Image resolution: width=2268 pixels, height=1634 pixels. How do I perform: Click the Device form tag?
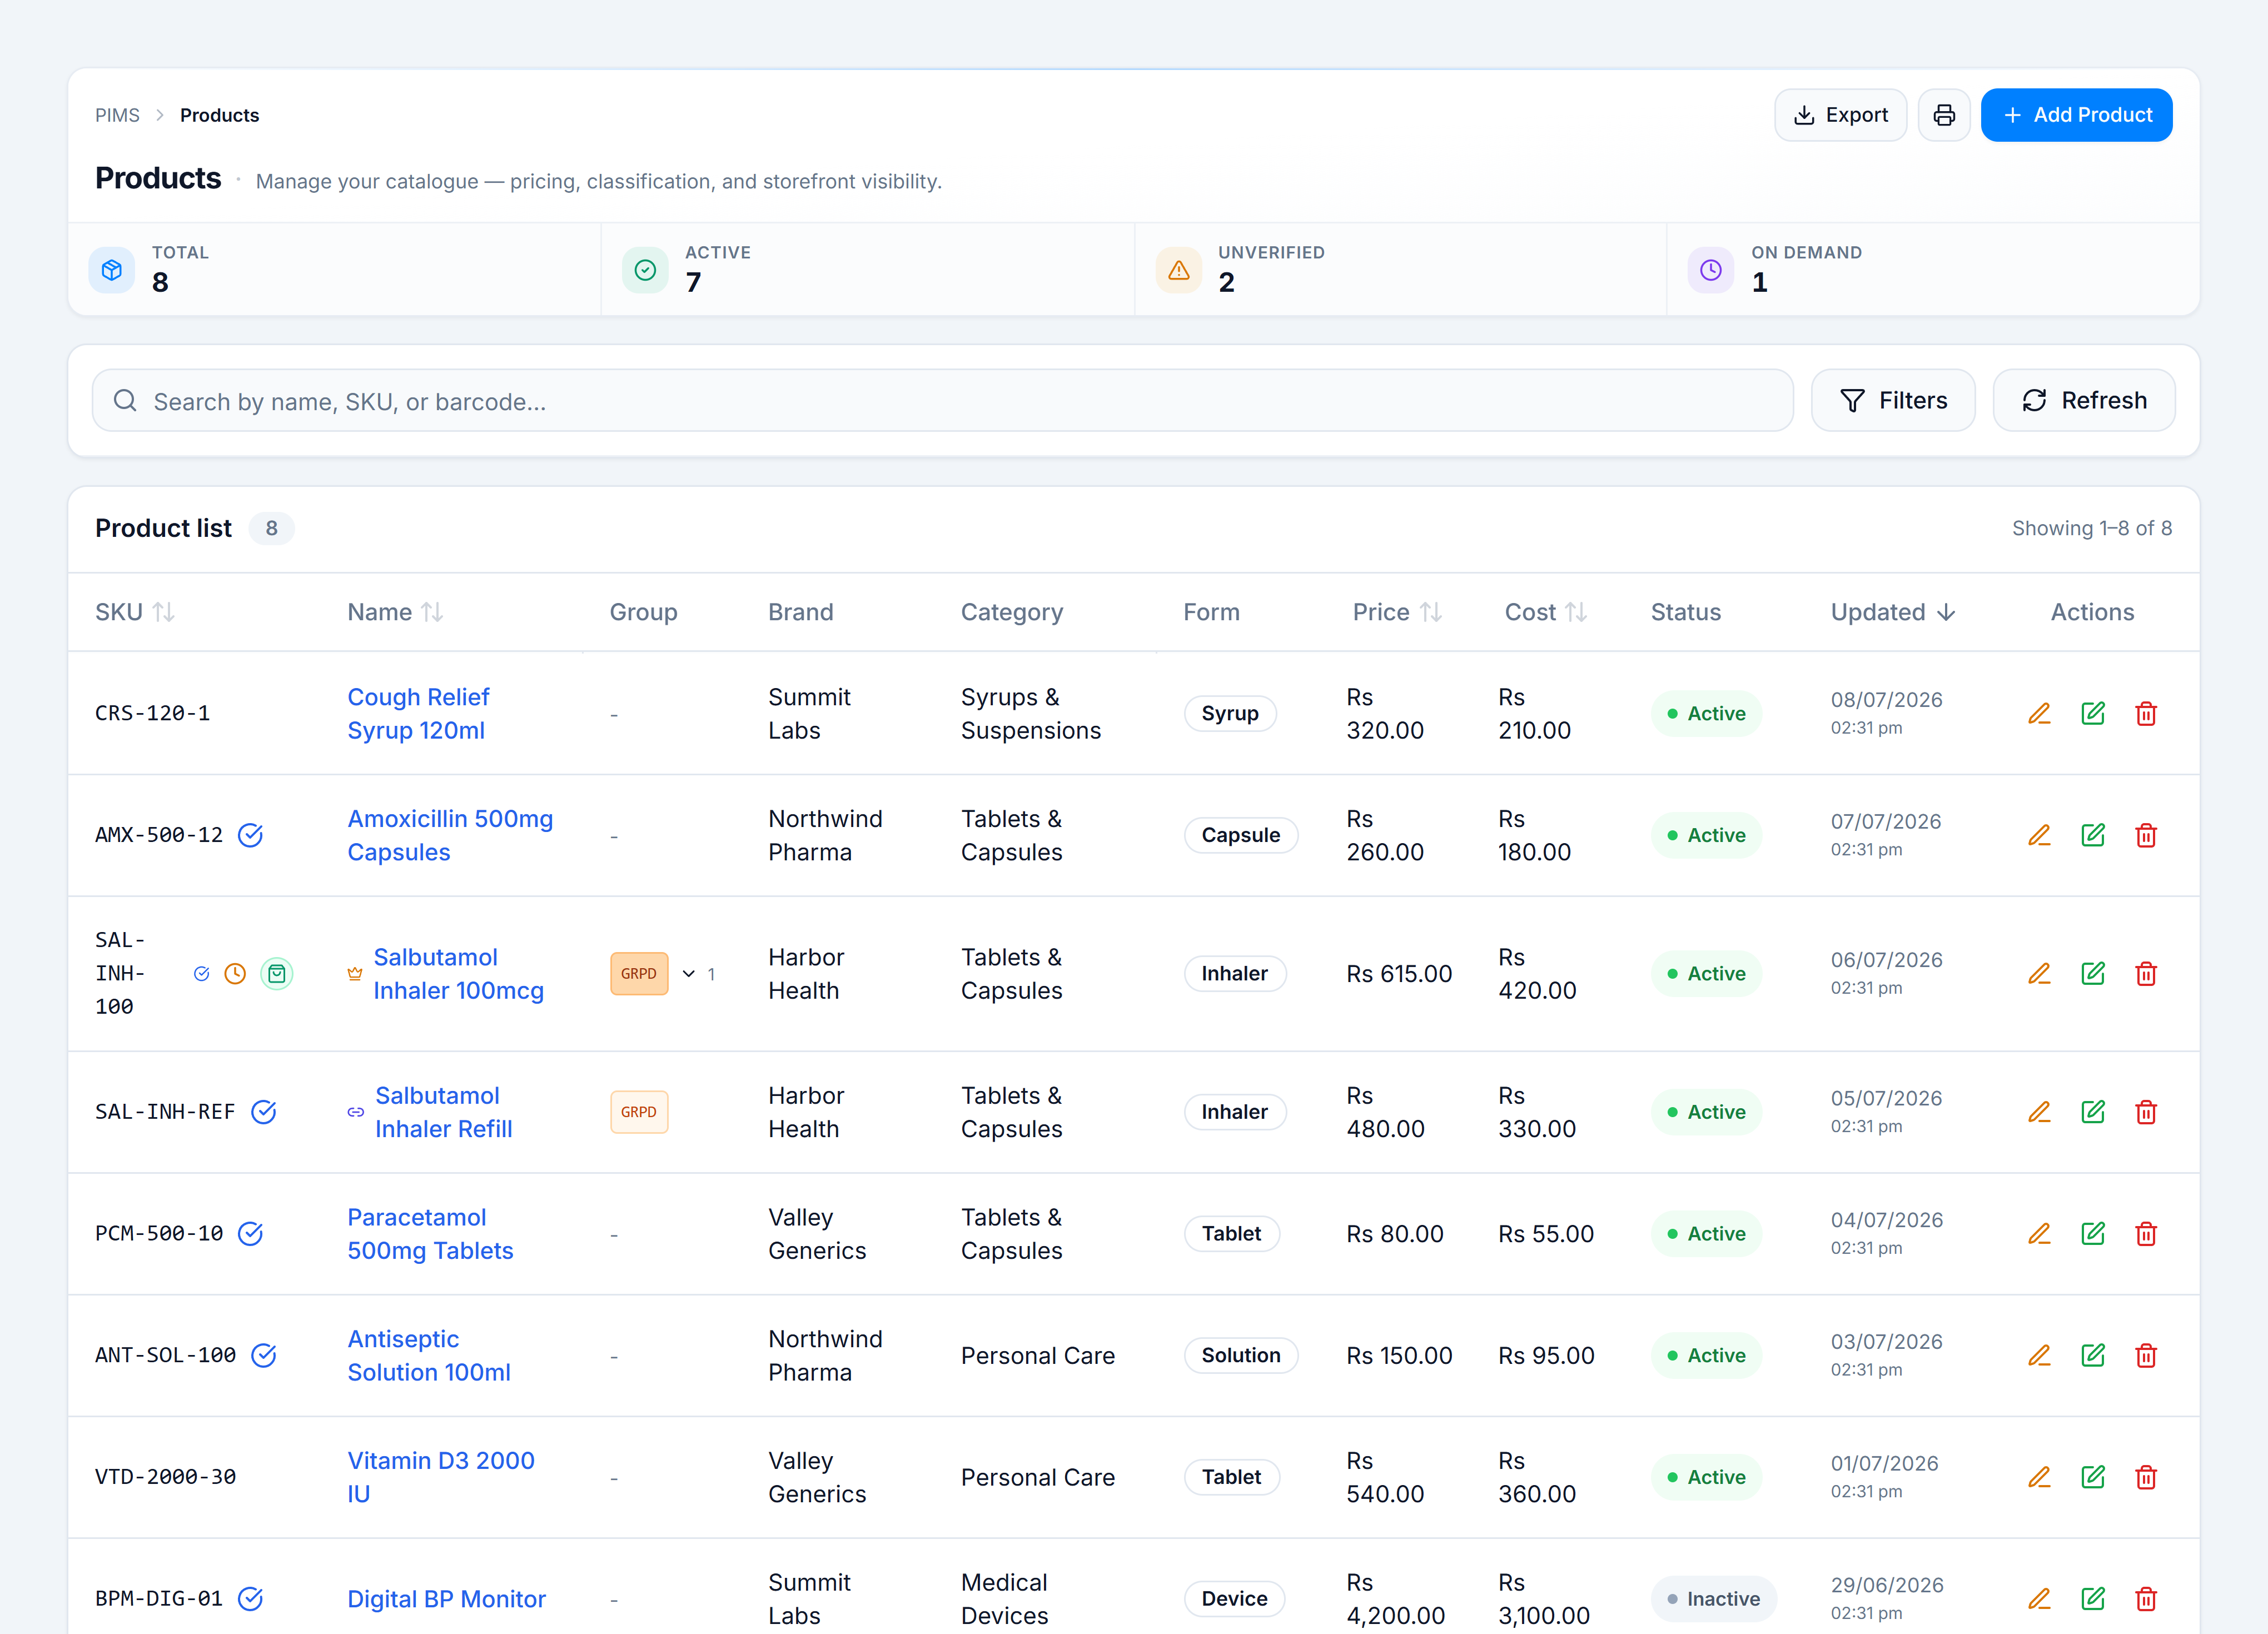[x=1234, y=1598]
